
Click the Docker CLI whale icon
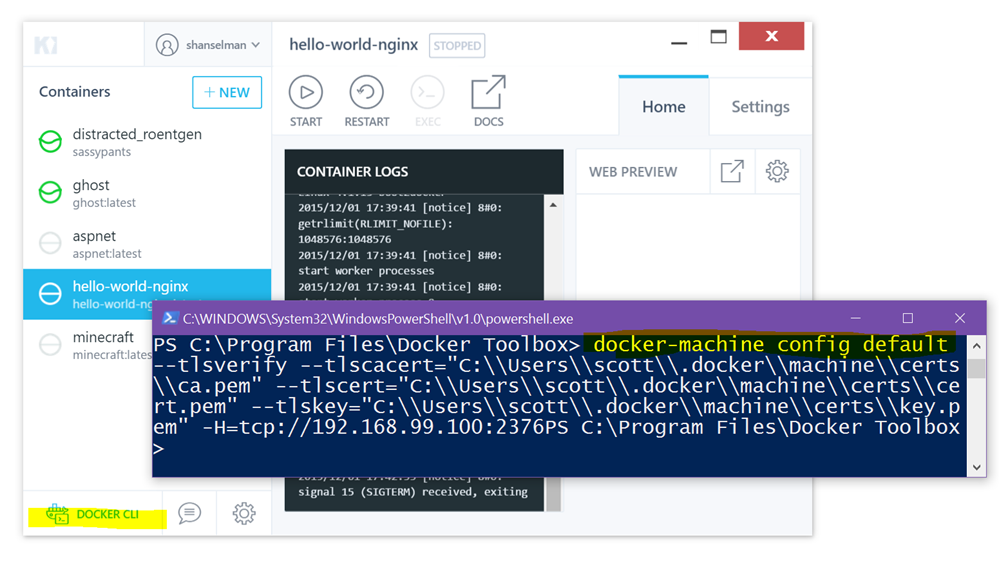57,514
